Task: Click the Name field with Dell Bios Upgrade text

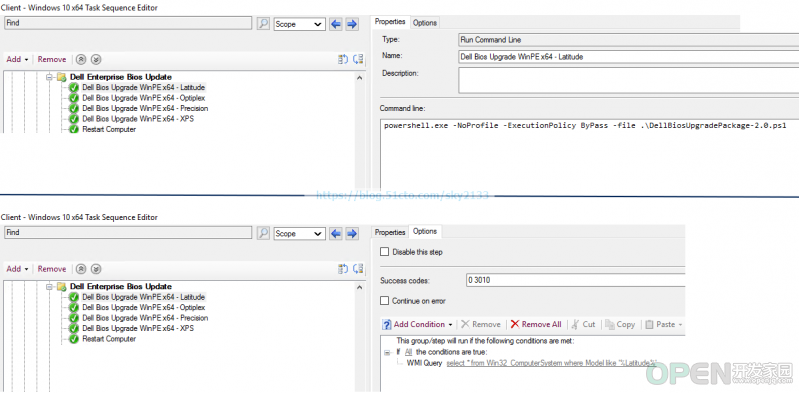Action: click(629, 57)
